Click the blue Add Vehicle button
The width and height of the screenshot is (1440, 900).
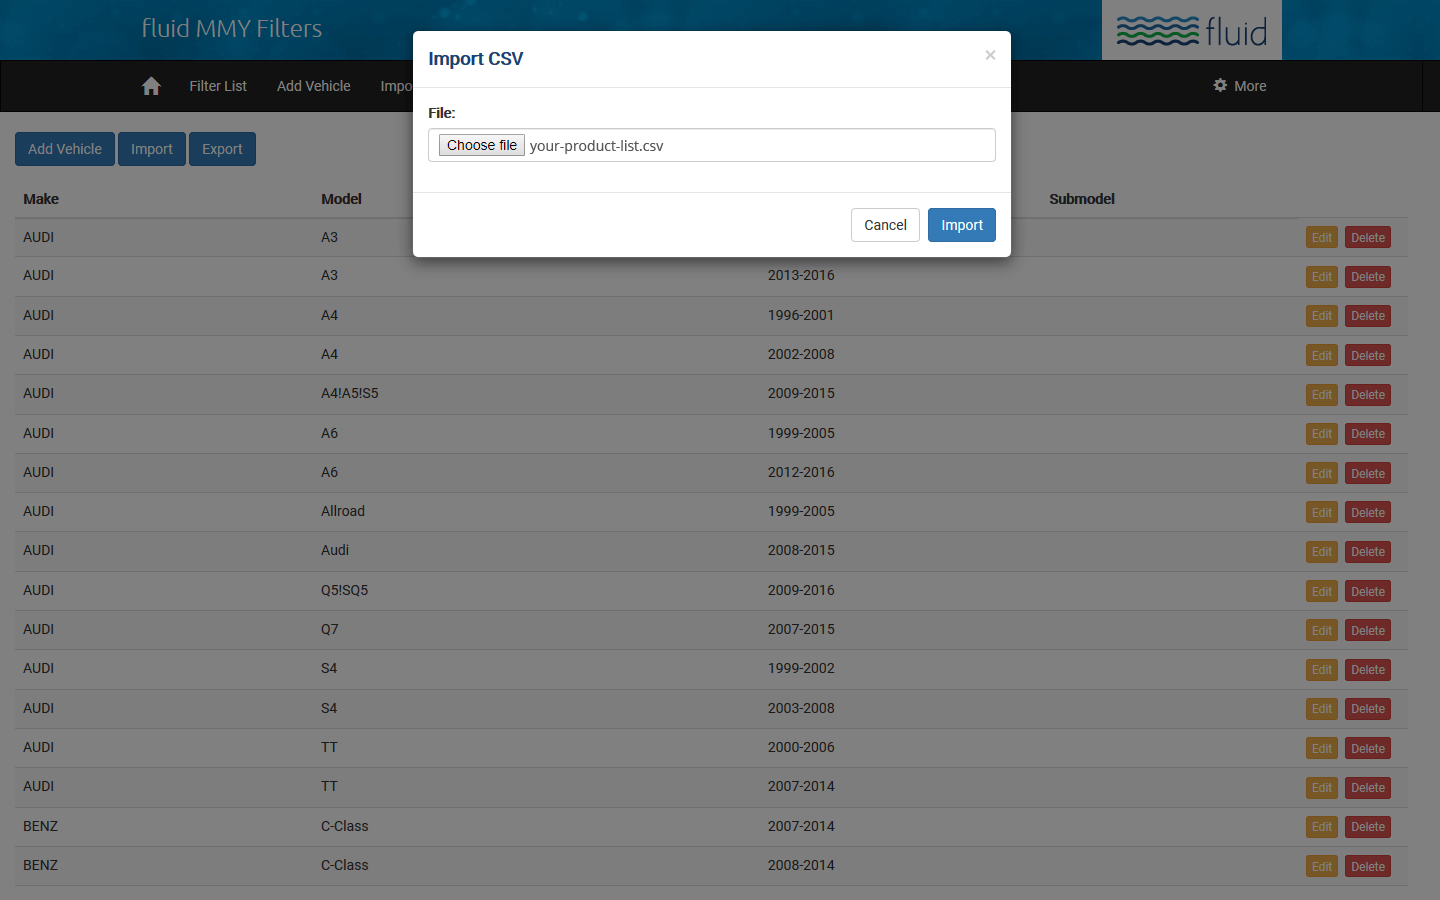point(65,149)
